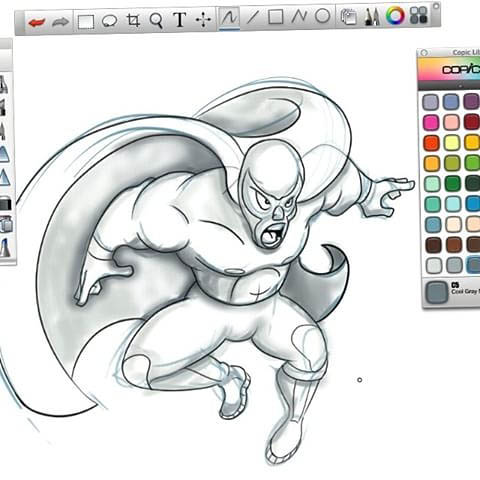Toggle the Rectangle draw style
The image size is (480, 480).
[276, 16]
